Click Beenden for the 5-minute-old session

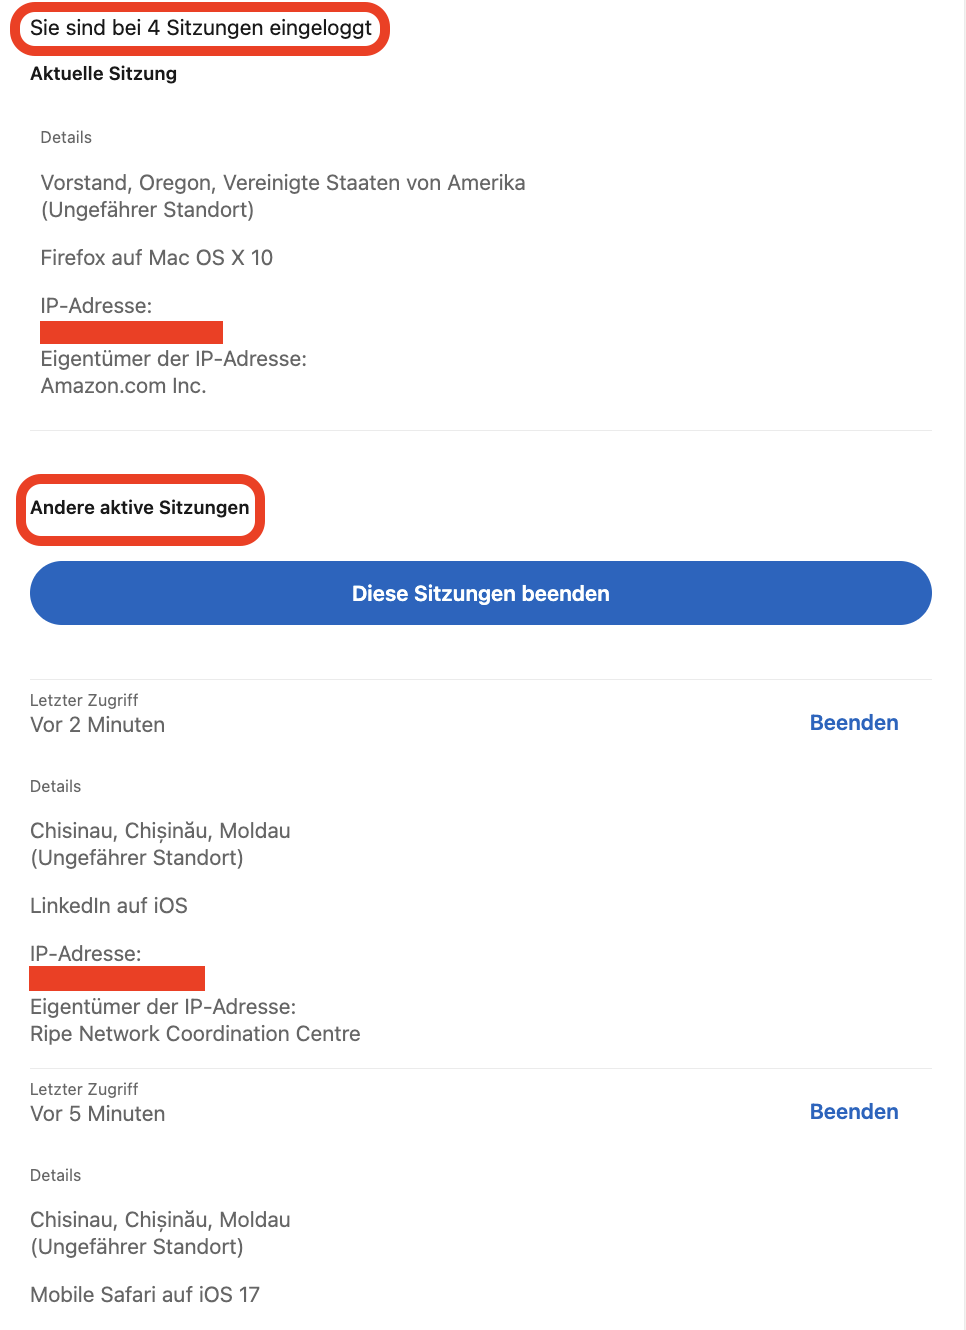[x=853, y=1111]
